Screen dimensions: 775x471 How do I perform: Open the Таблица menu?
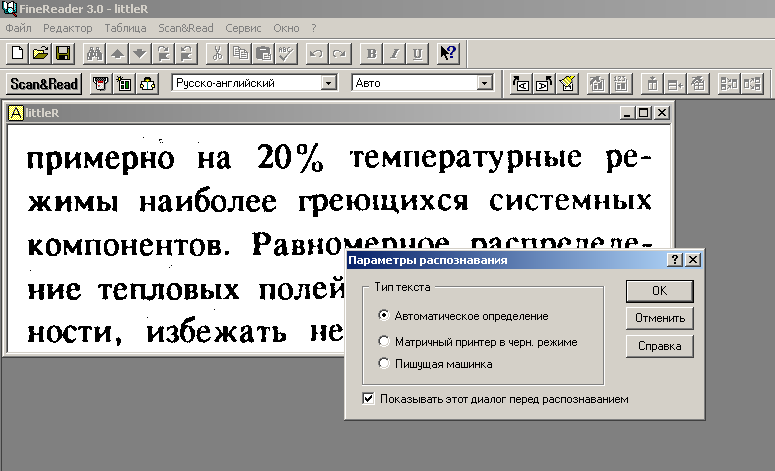click(125, 28)
